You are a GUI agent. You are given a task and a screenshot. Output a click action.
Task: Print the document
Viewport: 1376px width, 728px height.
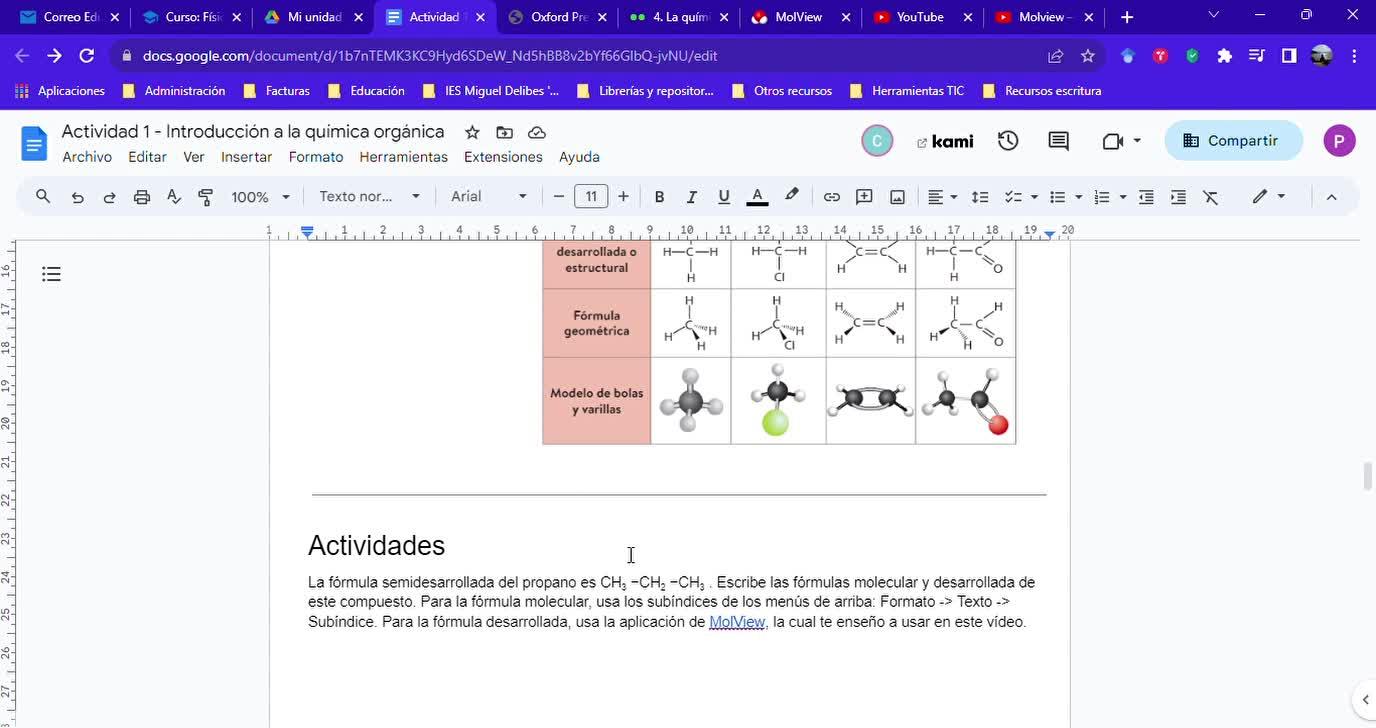tap(142, 197)
